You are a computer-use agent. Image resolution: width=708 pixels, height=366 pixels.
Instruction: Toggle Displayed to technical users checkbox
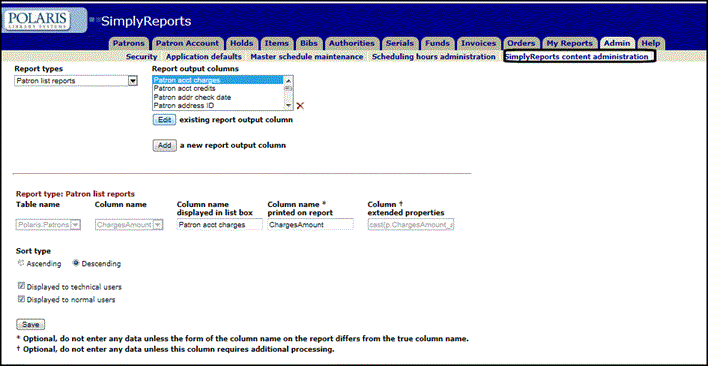[x=21, y=287]
